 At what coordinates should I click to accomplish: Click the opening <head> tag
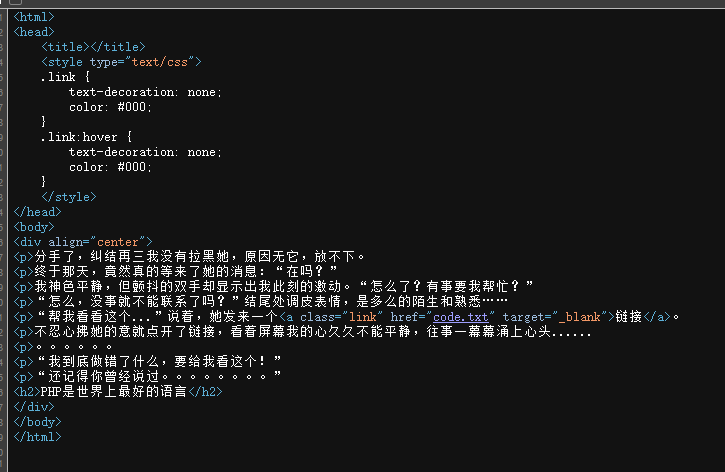point(34,32)
